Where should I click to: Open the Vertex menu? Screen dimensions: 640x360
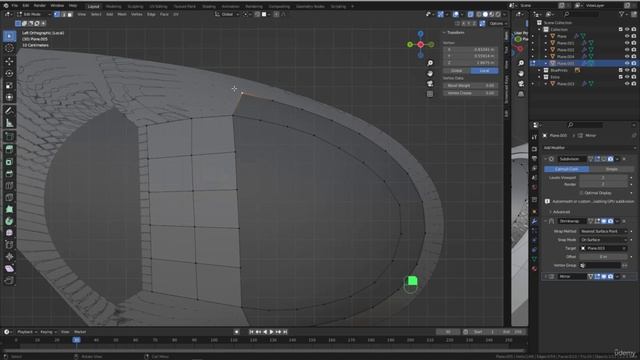click(137, 14)
